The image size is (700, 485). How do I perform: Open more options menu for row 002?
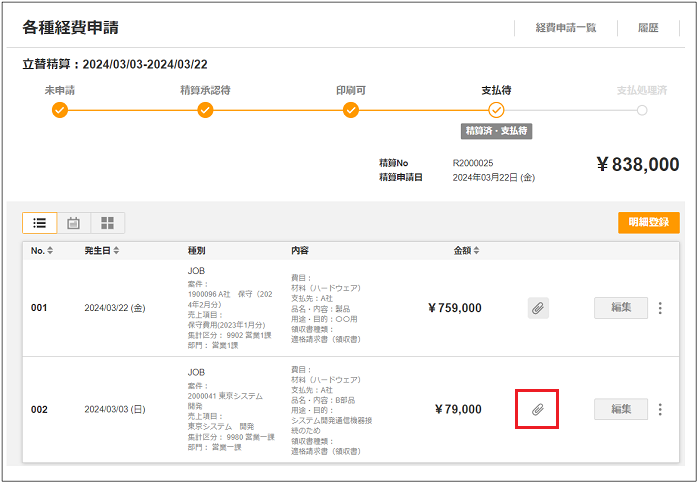pyautogui.click(x=660, y=409)
